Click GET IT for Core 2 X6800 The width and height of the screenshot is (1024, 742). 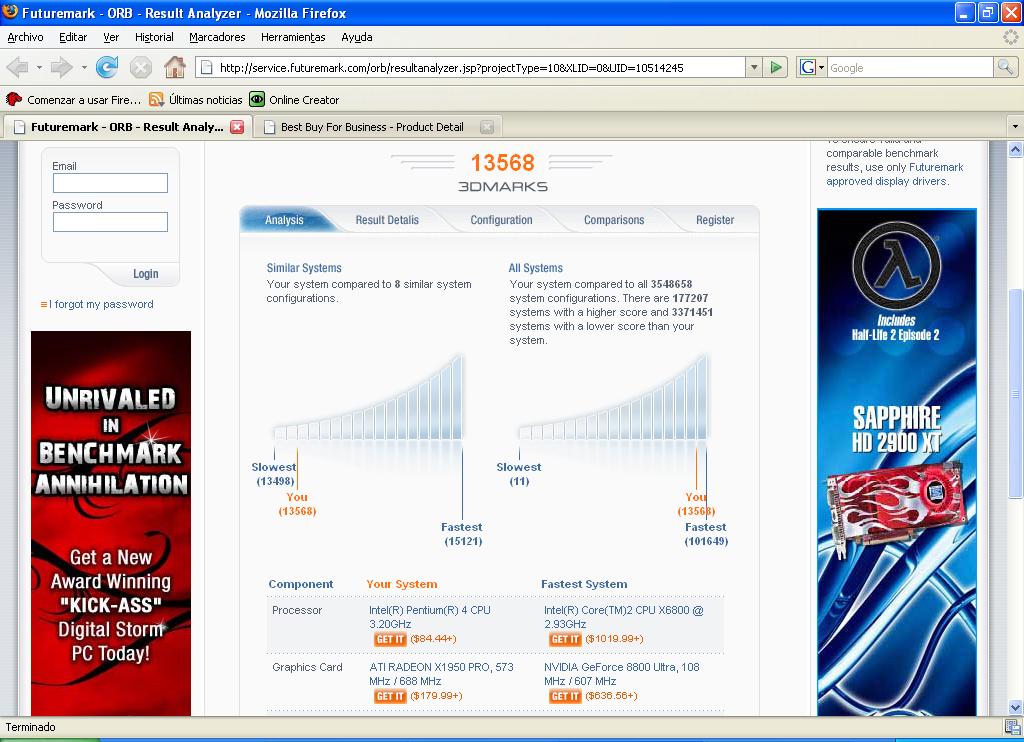click(566, 639)
